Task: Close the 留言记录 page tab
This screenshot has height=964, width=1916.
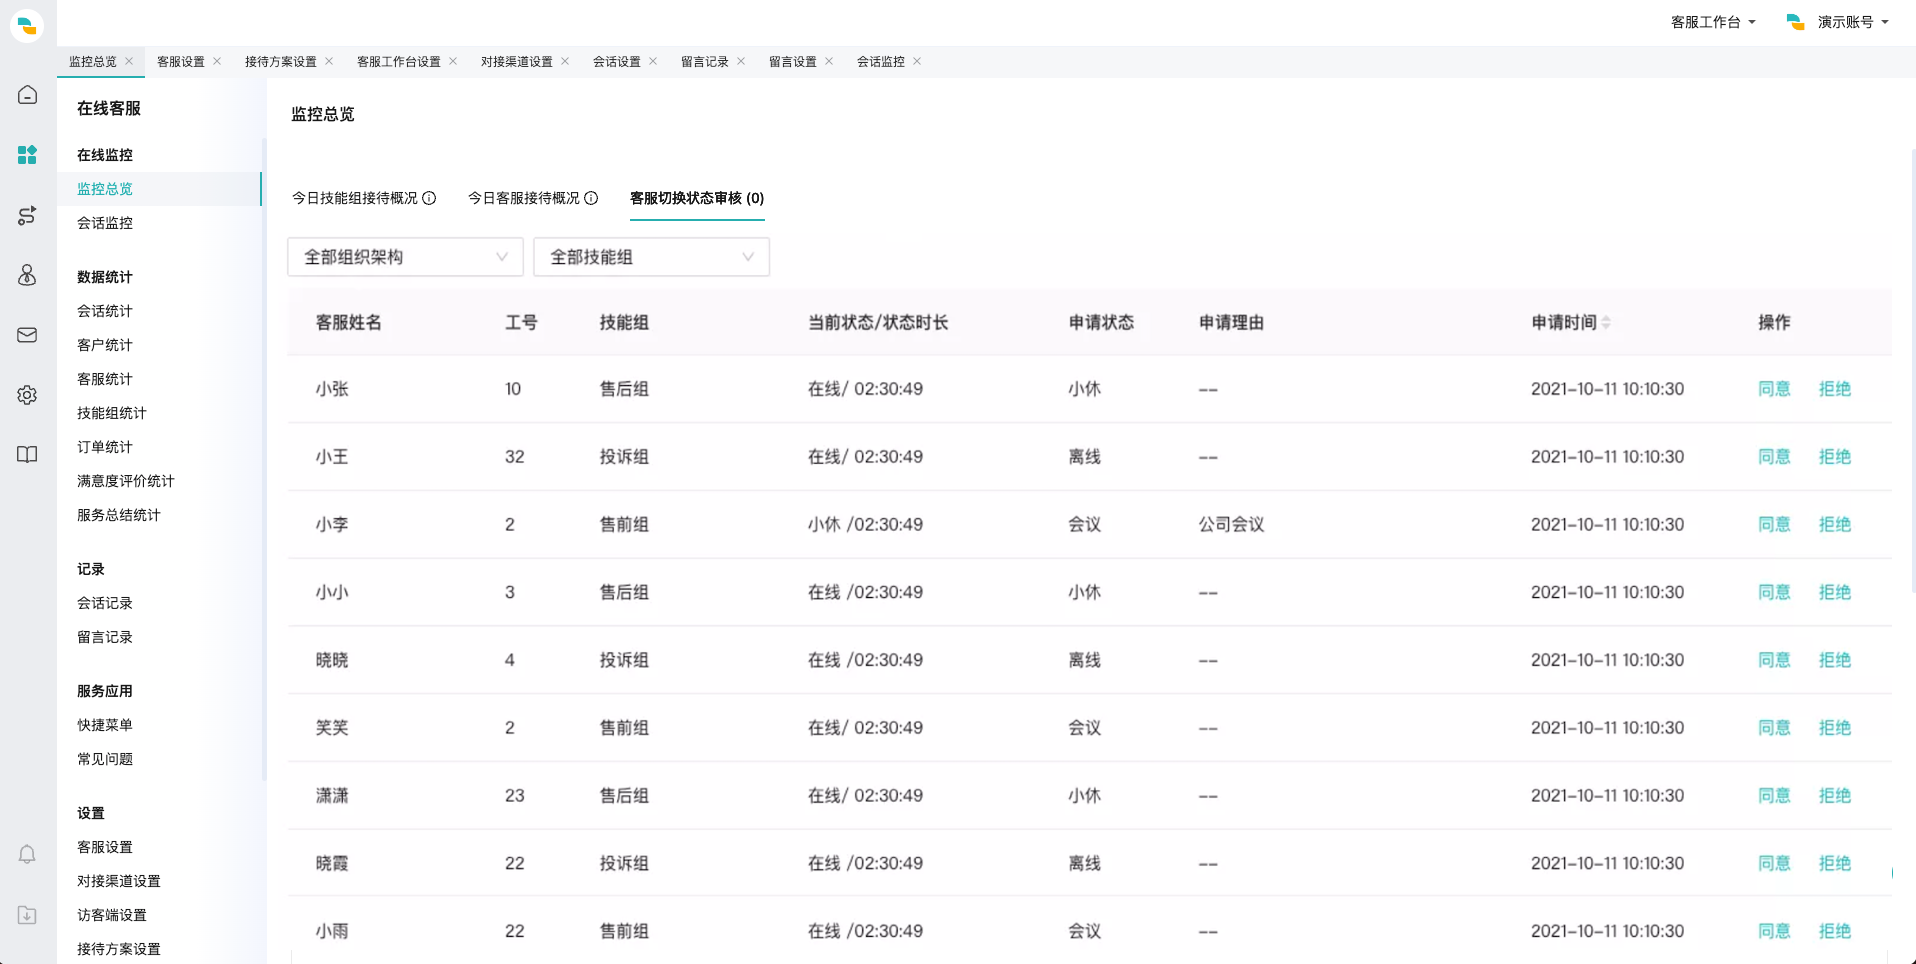Action: [x=741, y=61]
